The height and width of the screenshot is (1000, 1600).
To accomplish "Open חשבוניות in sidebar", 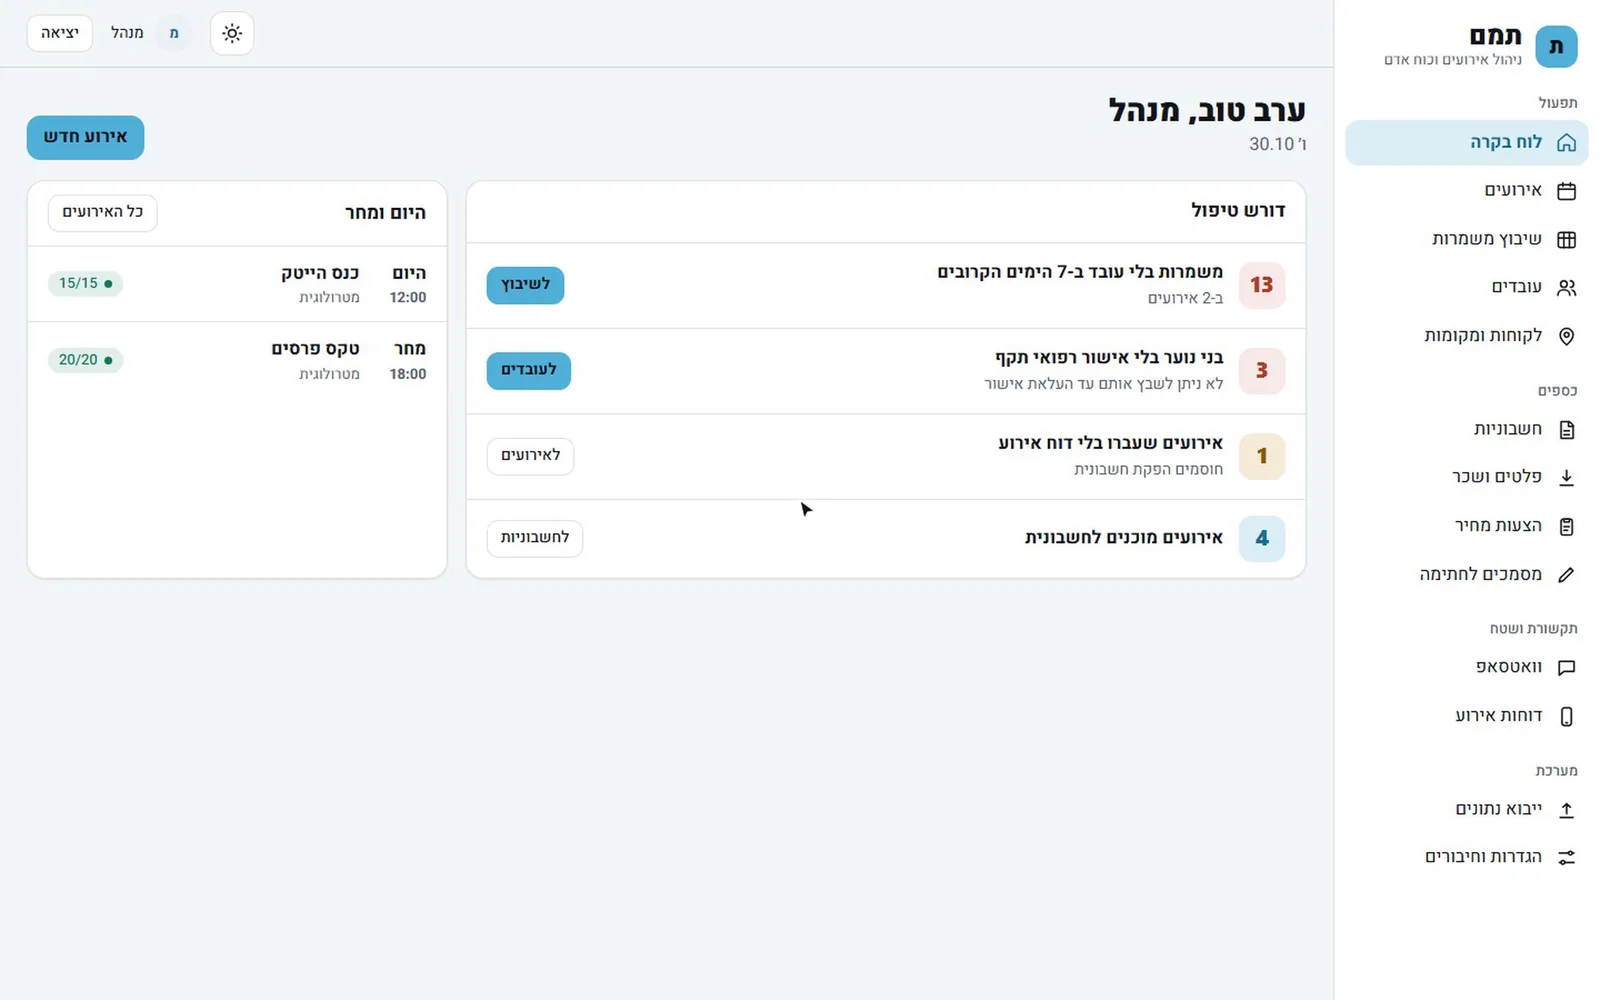I will (1466, 430).
